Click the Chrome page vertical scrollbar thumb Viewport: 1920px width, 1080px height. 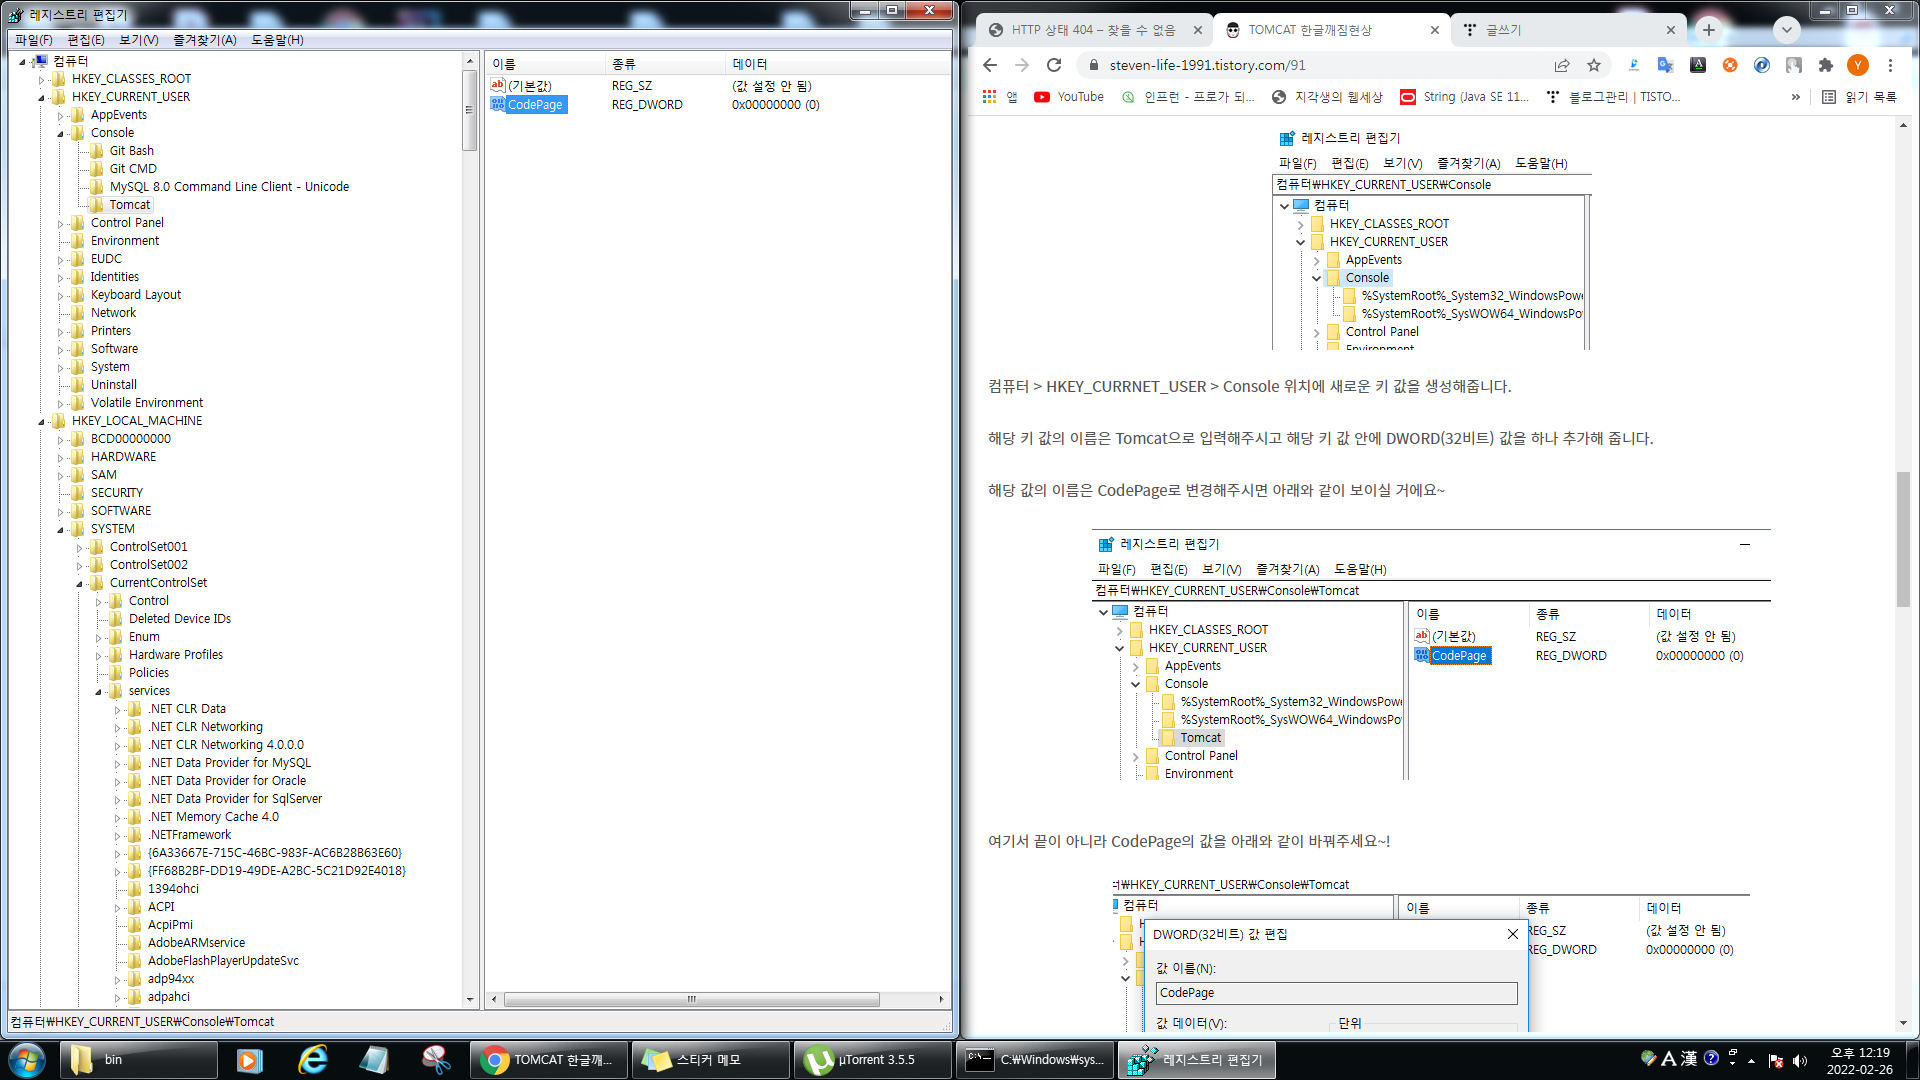(x=1903, y=538)
